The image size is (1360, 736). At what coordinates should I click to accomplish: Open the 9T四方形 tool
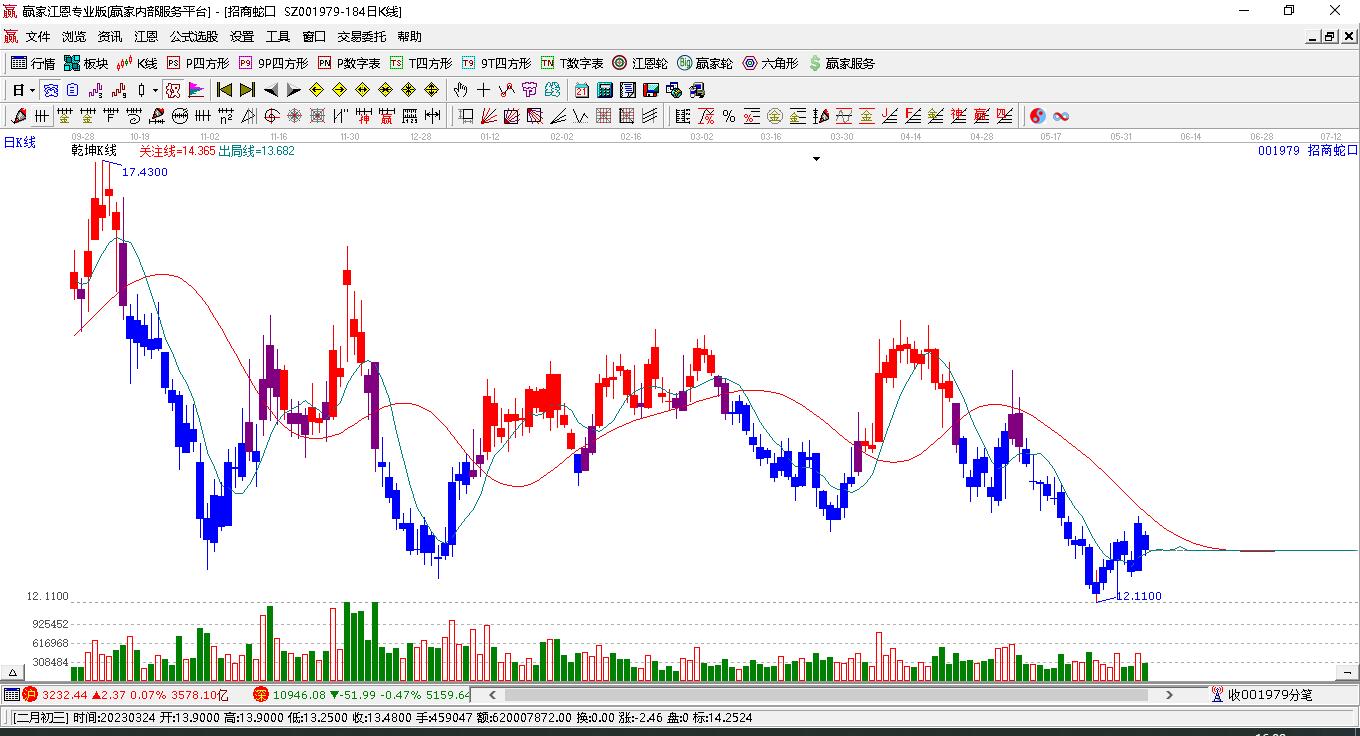496,63
